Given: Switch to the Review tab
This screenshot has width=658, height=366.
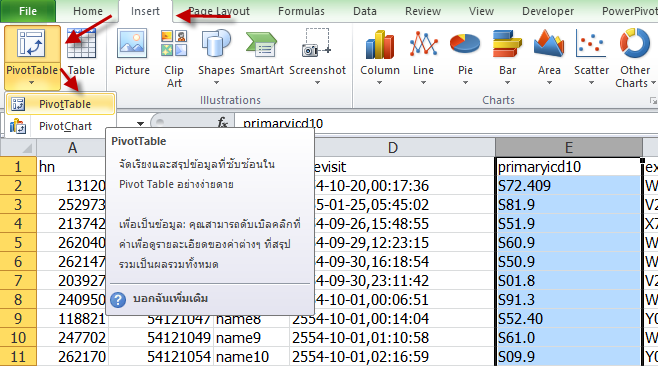Looking at the screenshot, I should pos(423,11).
